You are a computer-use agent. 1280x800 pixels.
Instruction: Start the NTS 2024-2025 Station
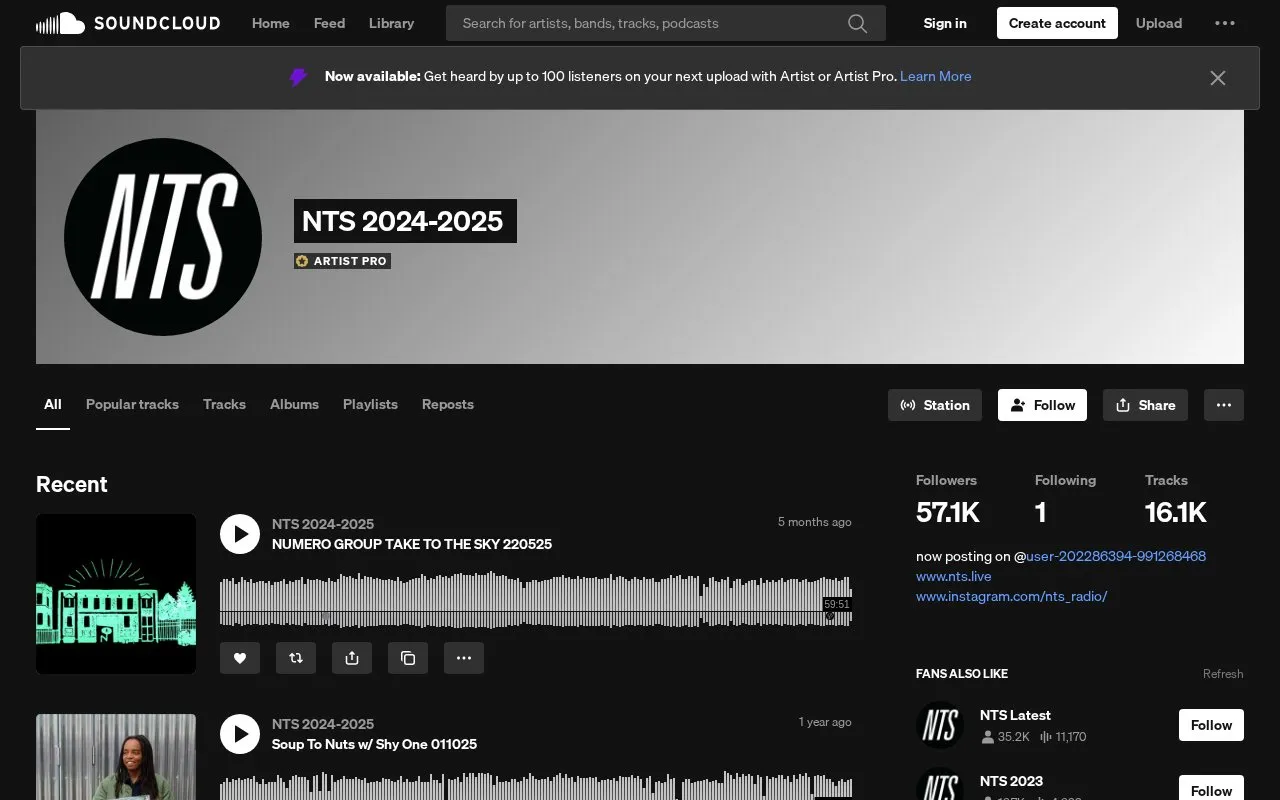pyautogui.click(x=935, y=405)
